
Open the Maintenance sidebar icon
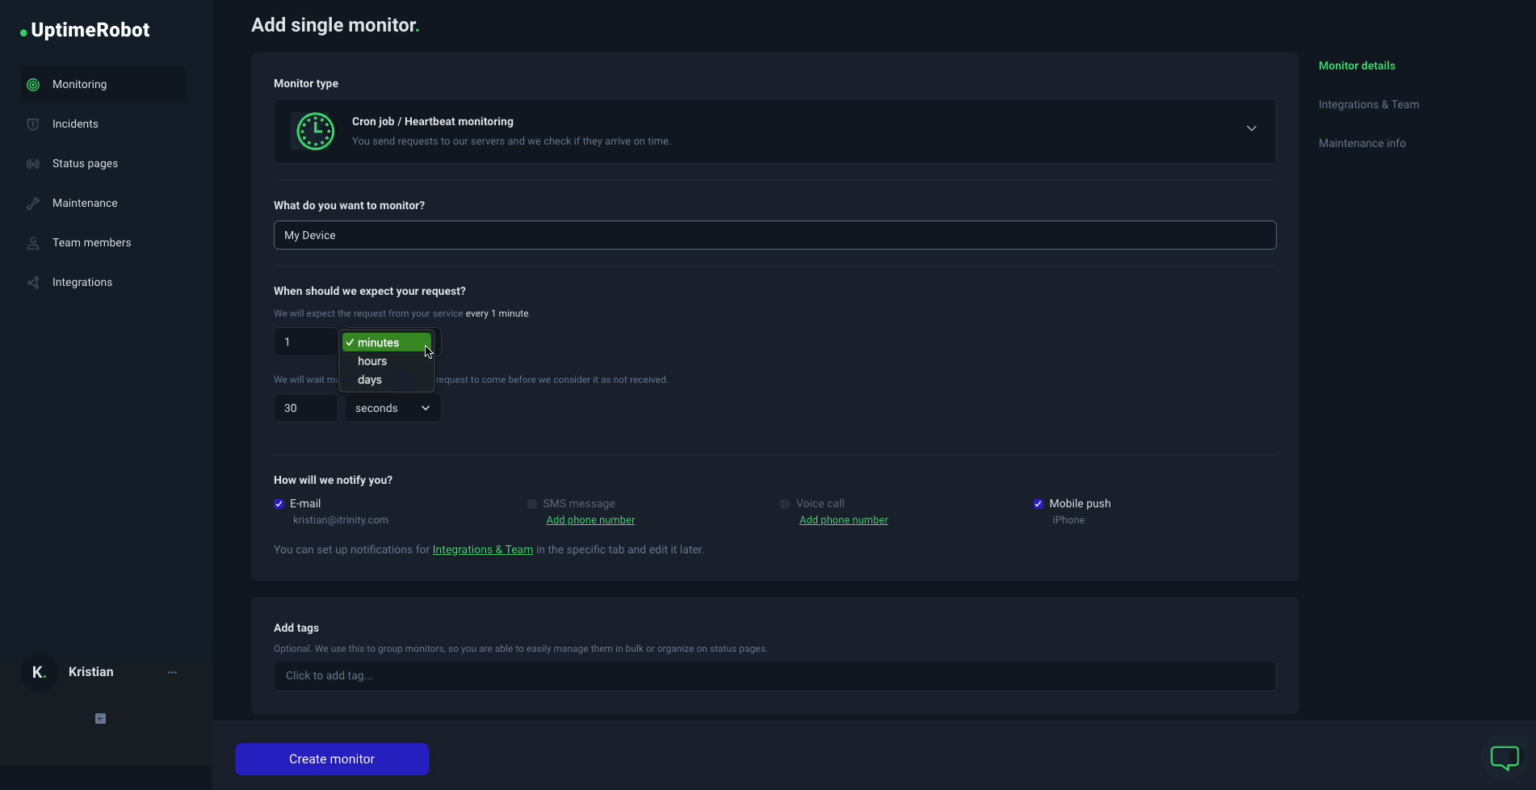[x=33, y=202]
